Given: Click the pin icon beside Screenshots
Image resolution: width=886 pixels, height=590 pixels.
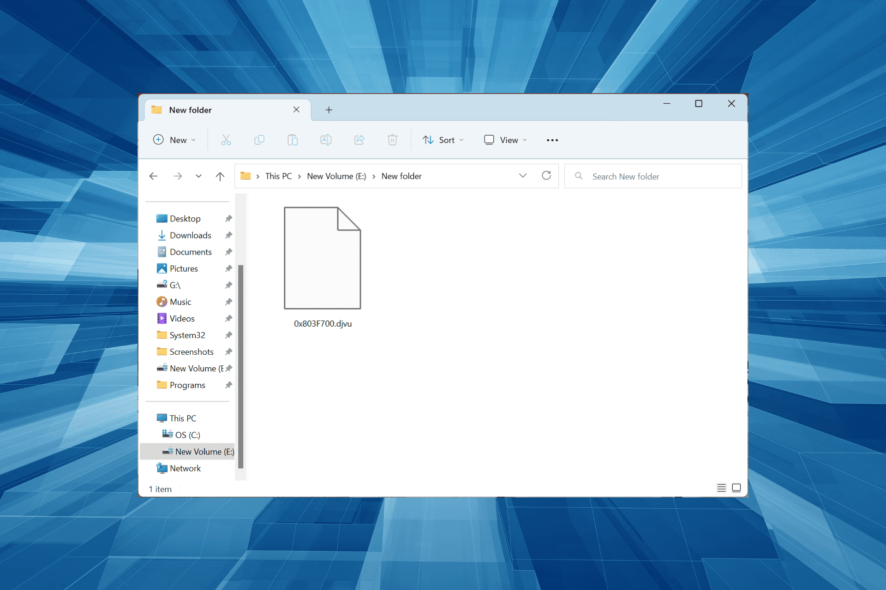Looking at the screenshot, I should pyautogui.click(x=228, y=352).
